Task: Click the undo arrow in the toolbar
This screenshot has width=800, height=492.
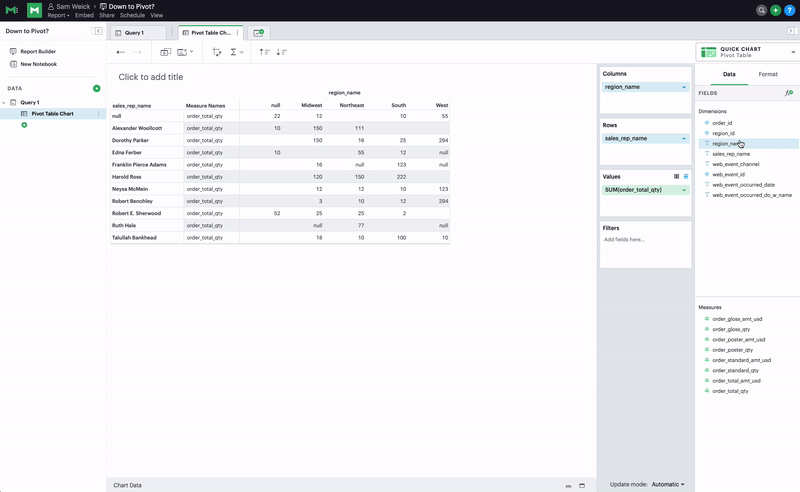Action: 121,52
